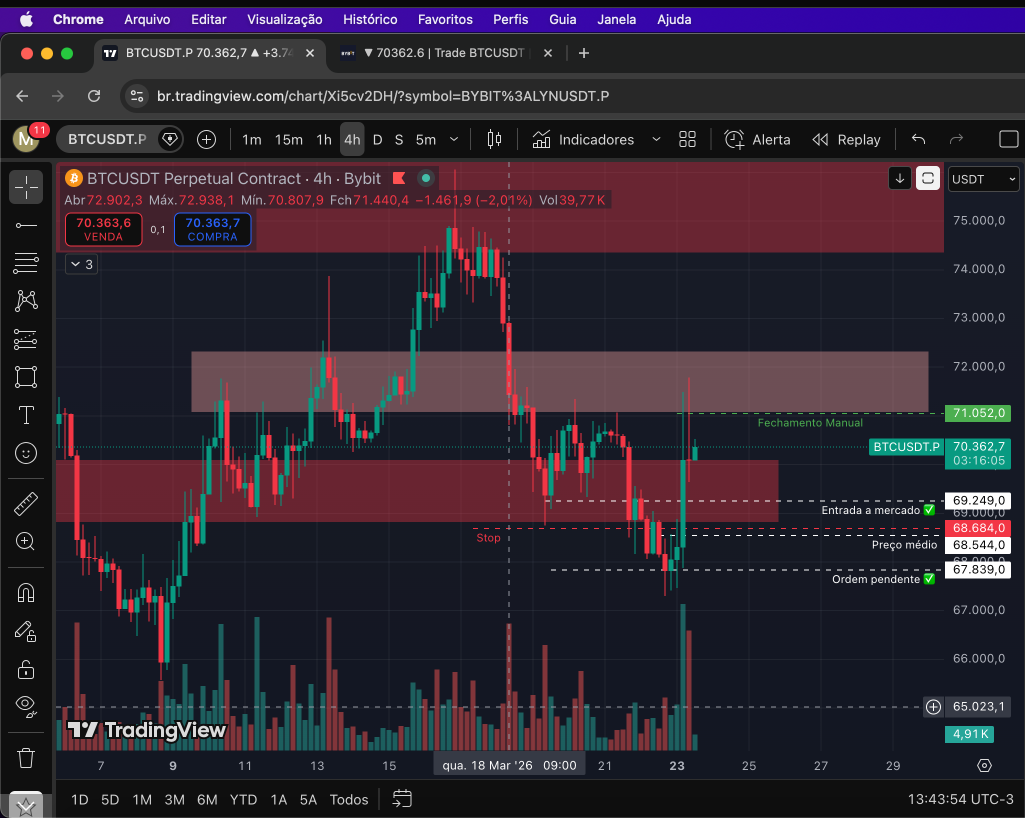1025x818 pixels.
Task: Hide all drawings with eye icon
Action: point(26,707)
